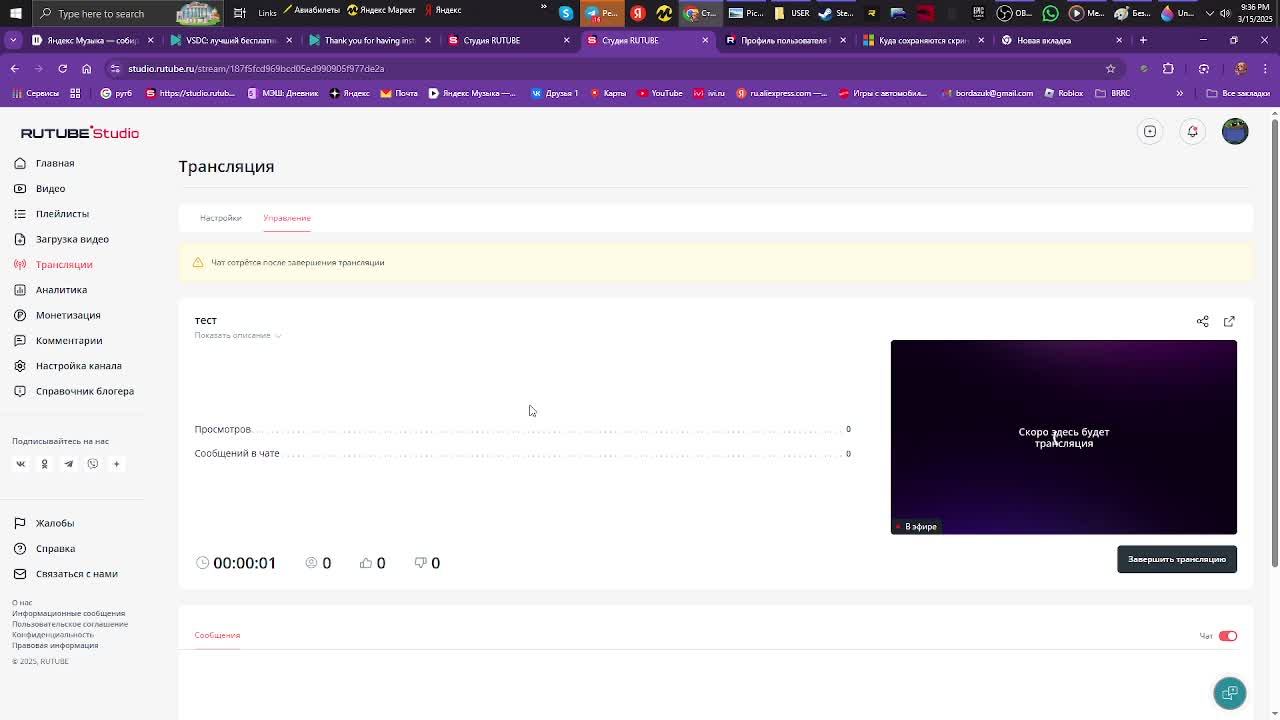The height and width of the screenshot is (720, 1280).
Task: Open Информационные сообщения footer link
Action: pyautogui.click(x=68, y=613)
